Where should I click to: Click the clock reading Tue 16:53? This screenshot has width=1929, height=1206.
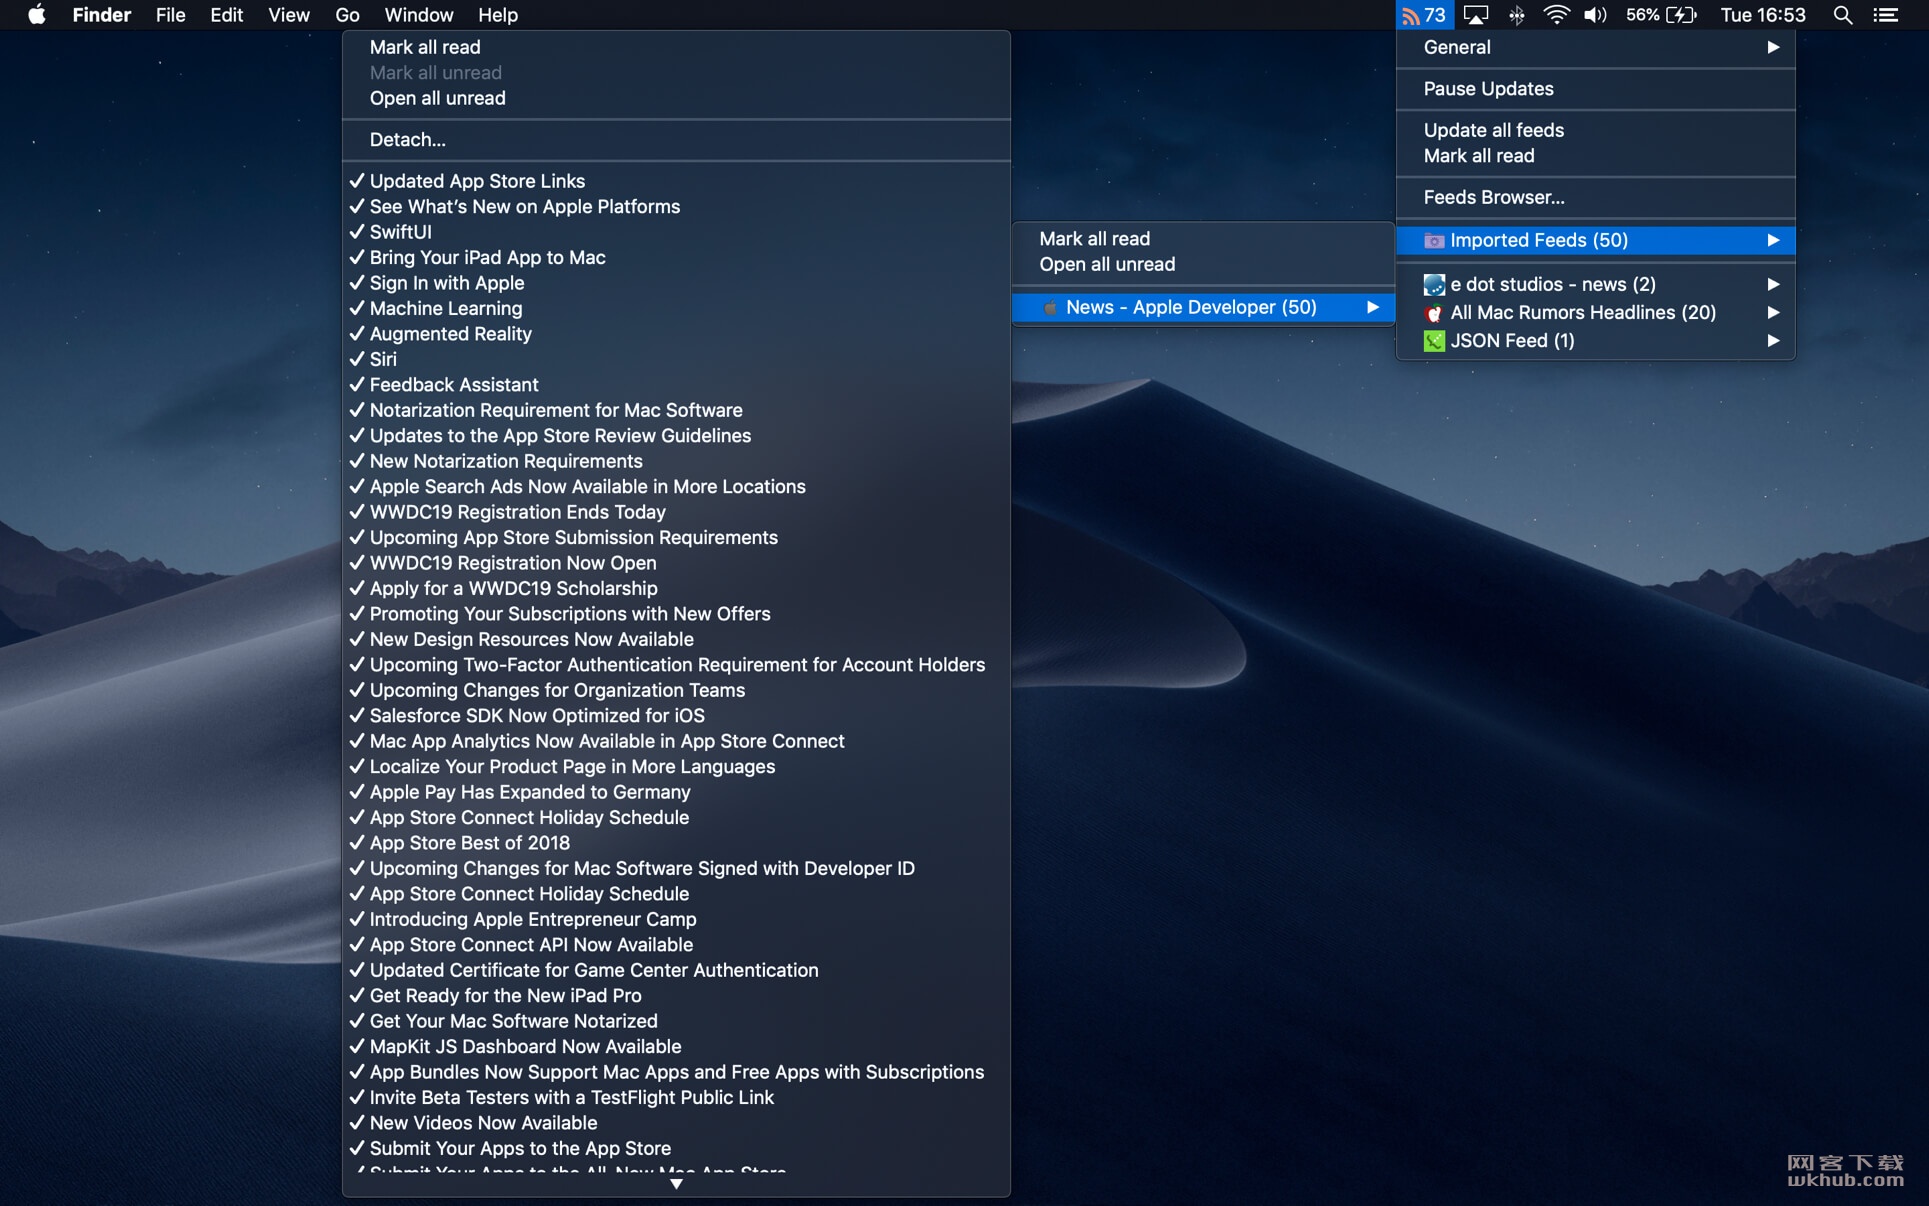[x=1763, y=15]
